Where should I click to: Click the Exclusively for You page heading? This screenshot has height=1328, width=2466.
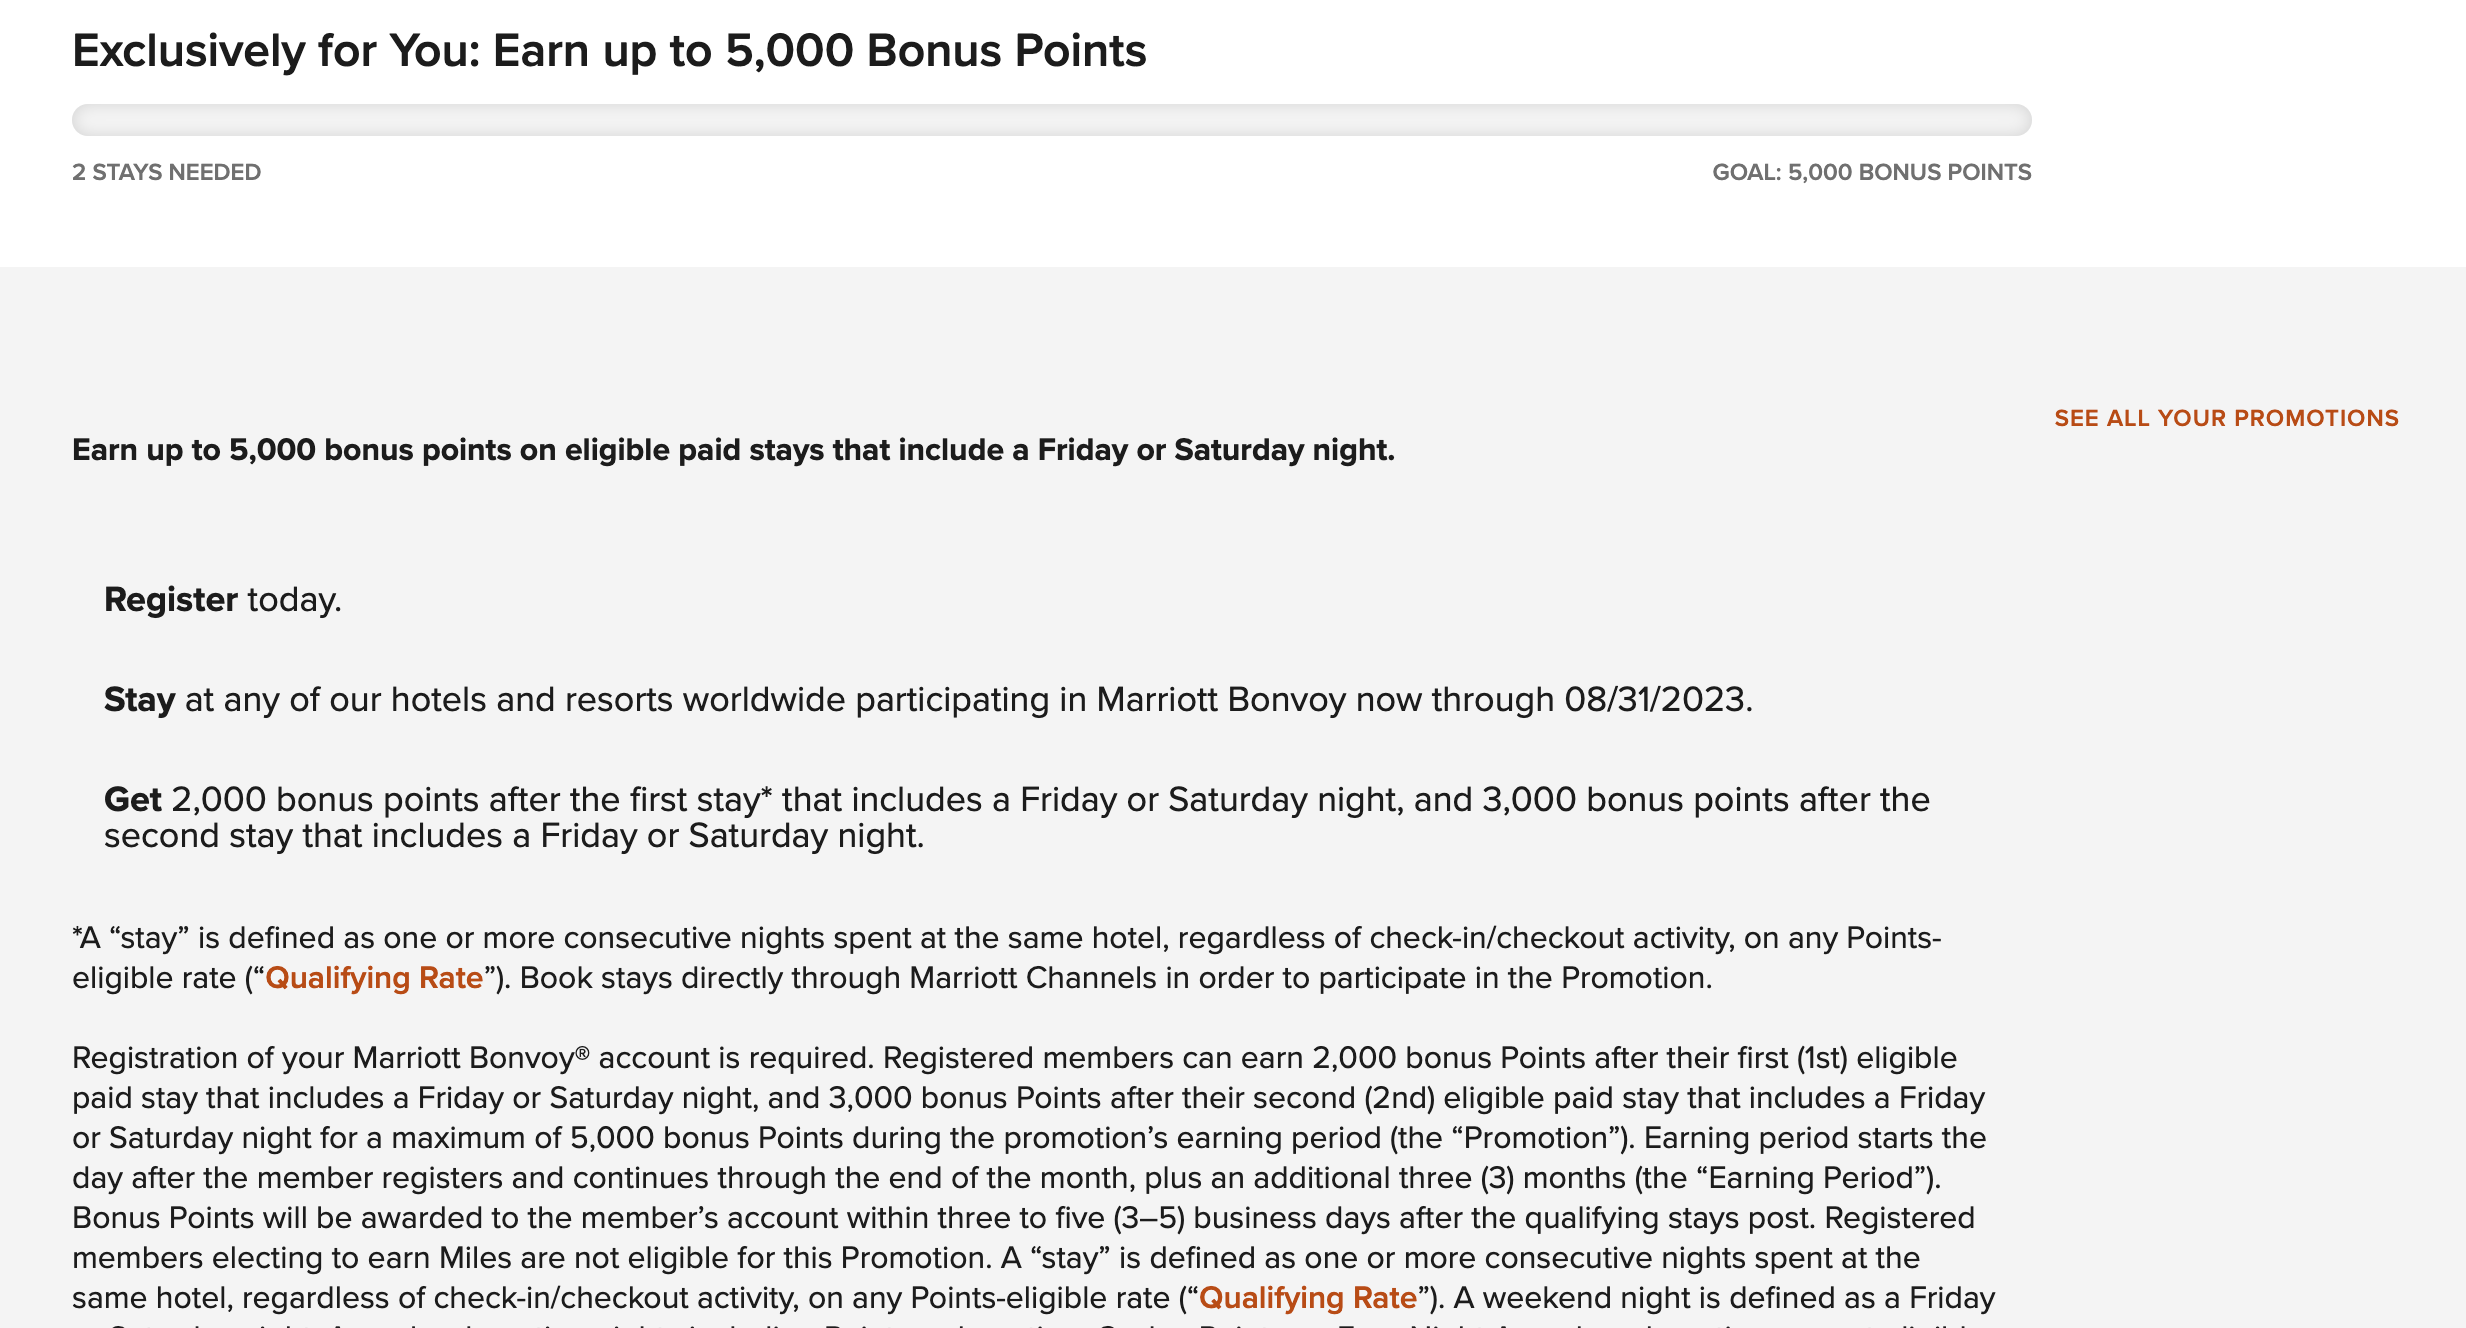click(609, 51)
